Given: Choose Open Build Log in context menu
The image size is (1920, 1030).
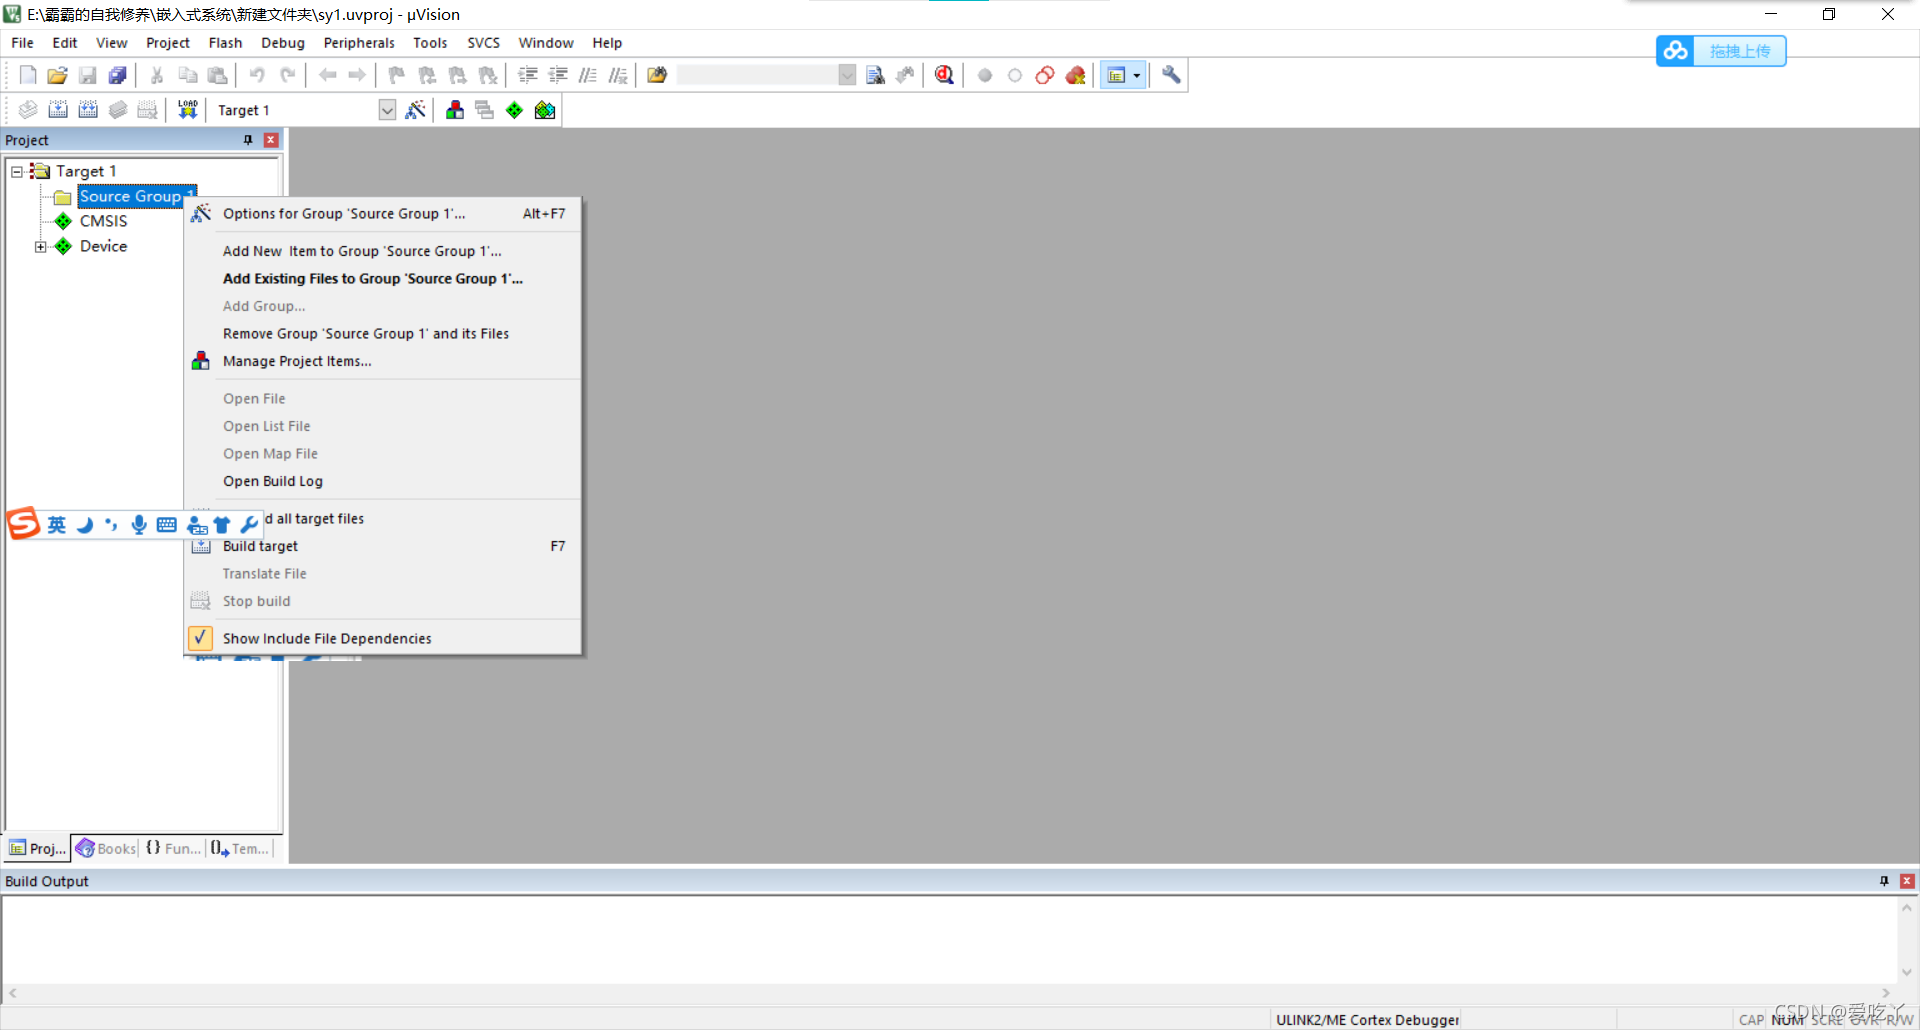Looking at the screenshot, I should coord(382,481).
